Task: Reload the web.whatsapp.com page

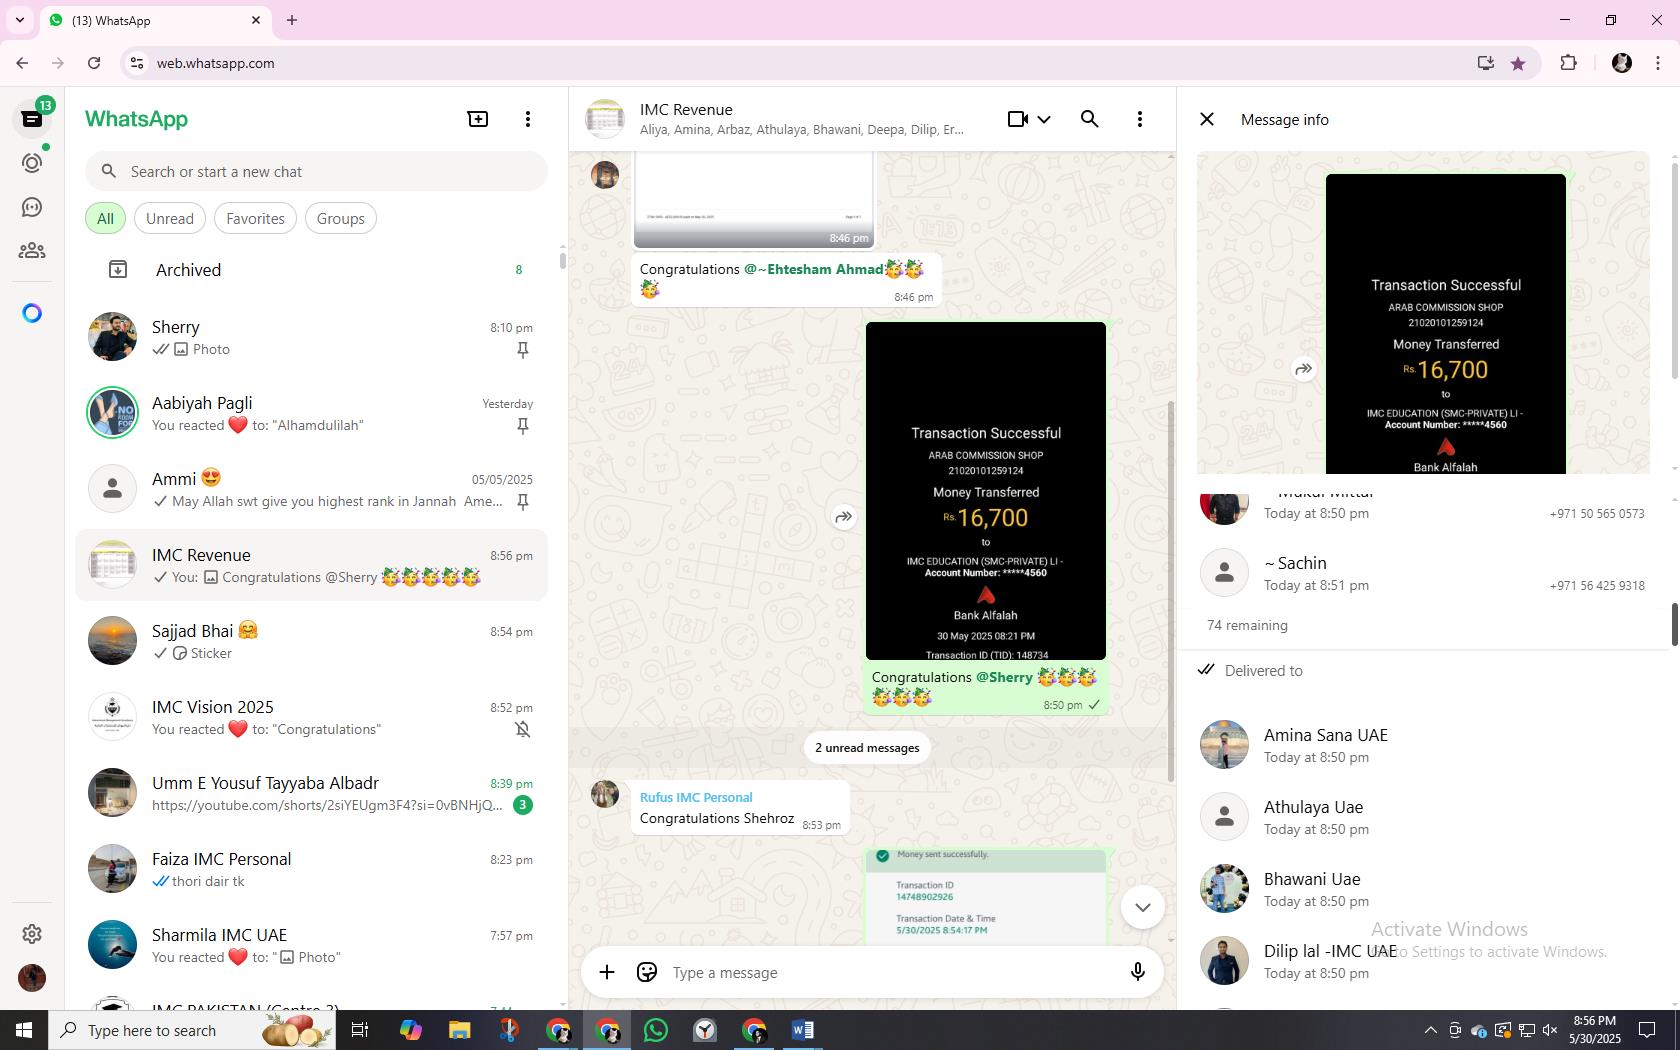Action: 94,63
